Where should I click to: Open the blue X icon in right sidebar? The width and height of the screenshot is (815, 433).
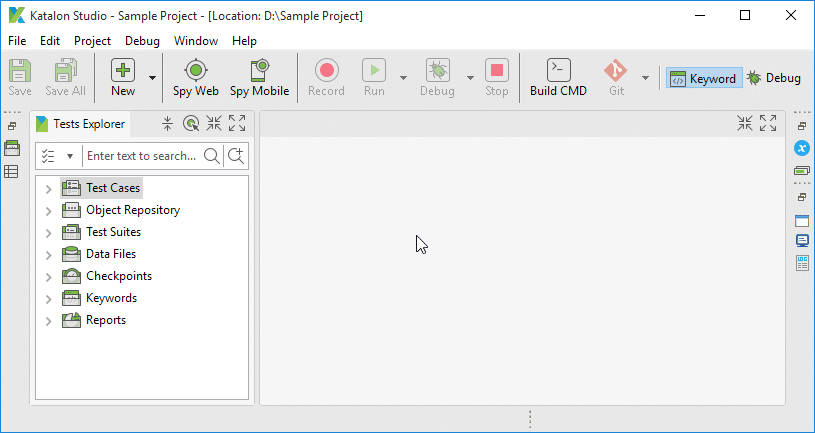click(802, 148)
